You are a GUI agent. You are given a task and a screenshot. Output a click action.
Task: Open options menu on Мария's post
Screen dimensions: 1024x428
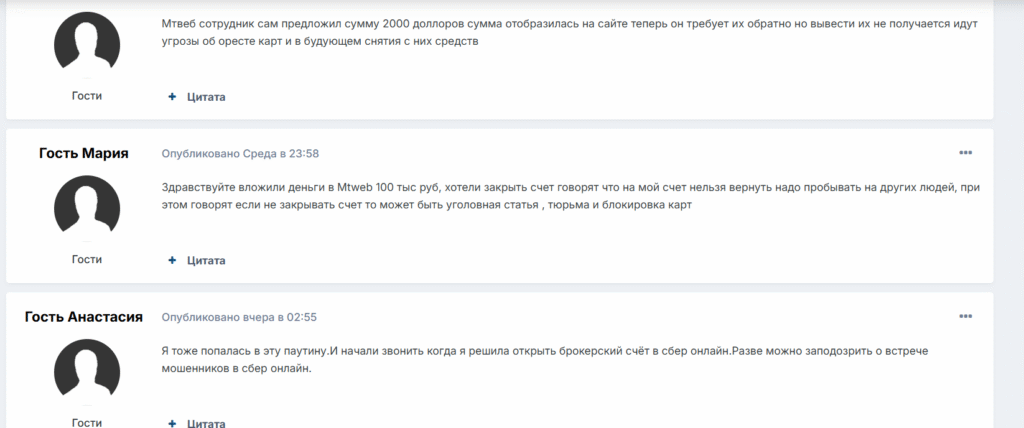point(965,153)
